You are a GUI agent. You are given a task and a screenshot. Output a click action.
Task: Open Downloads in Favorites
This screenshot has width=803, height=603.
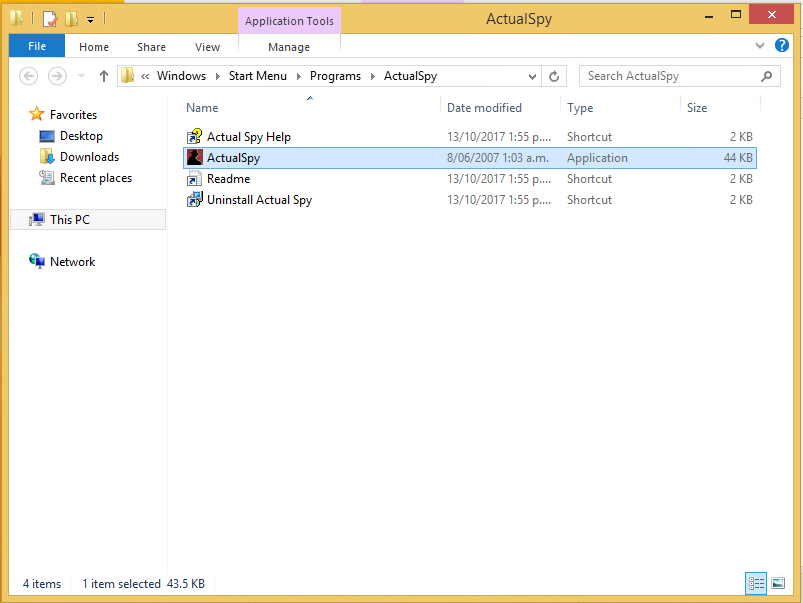(89, 157)
